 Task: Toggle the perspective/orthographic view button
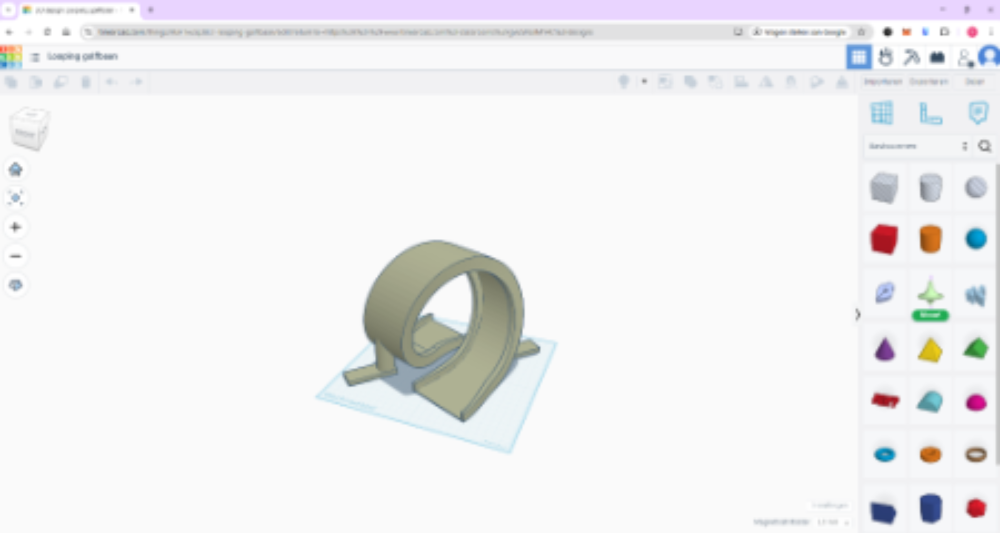point(16,285)
